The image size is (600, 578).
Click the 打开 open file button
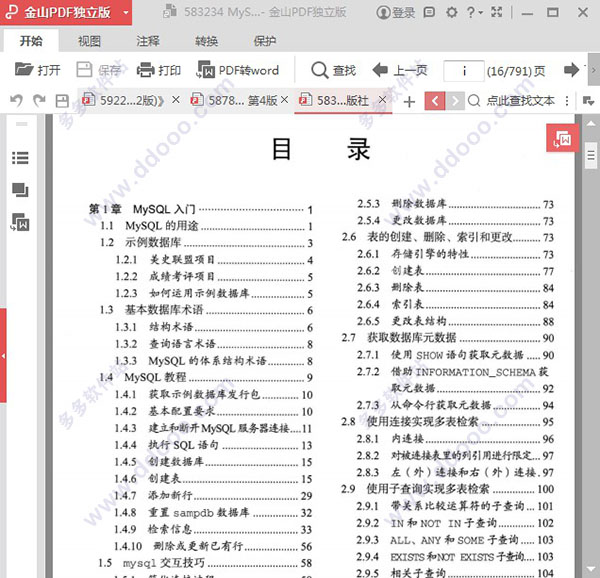[38, 70]
